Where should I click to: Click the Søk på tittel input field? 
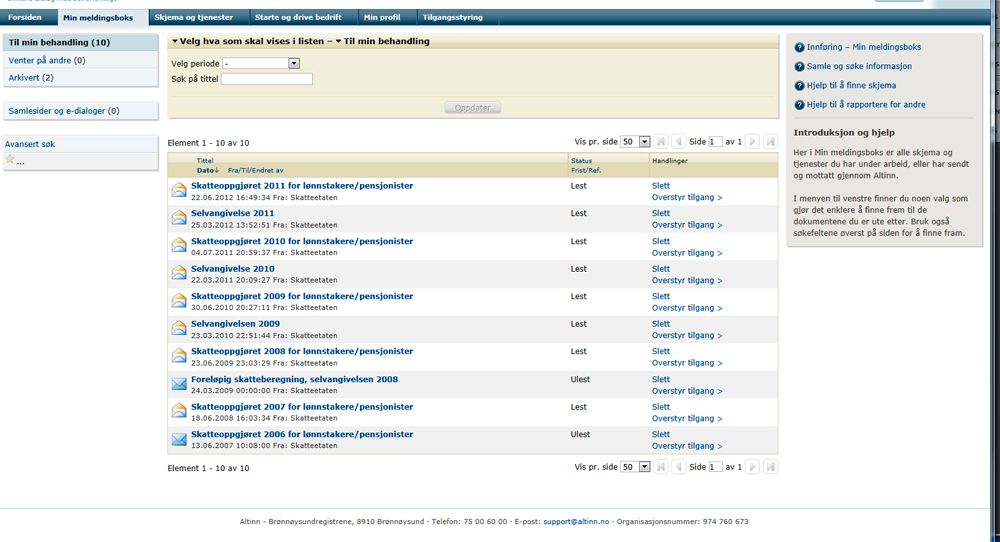click(x=267, y=79)
